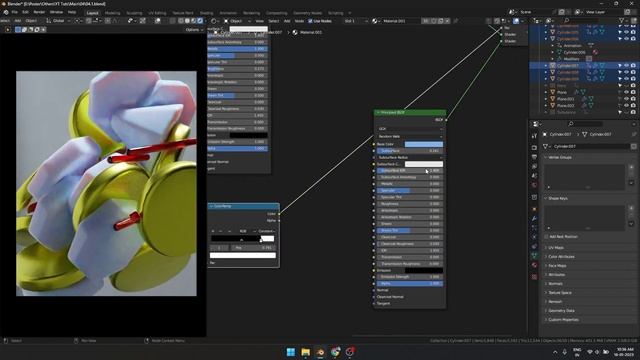Switch to the UV Editing workspace tab
Screen dimensions: 640x360
[157, 13]
